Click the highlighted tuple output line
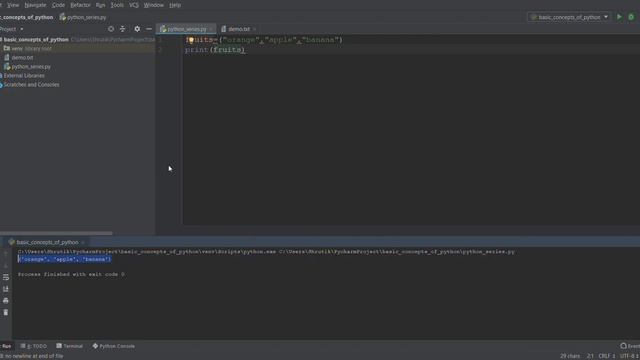 click(x=64, y=259)
